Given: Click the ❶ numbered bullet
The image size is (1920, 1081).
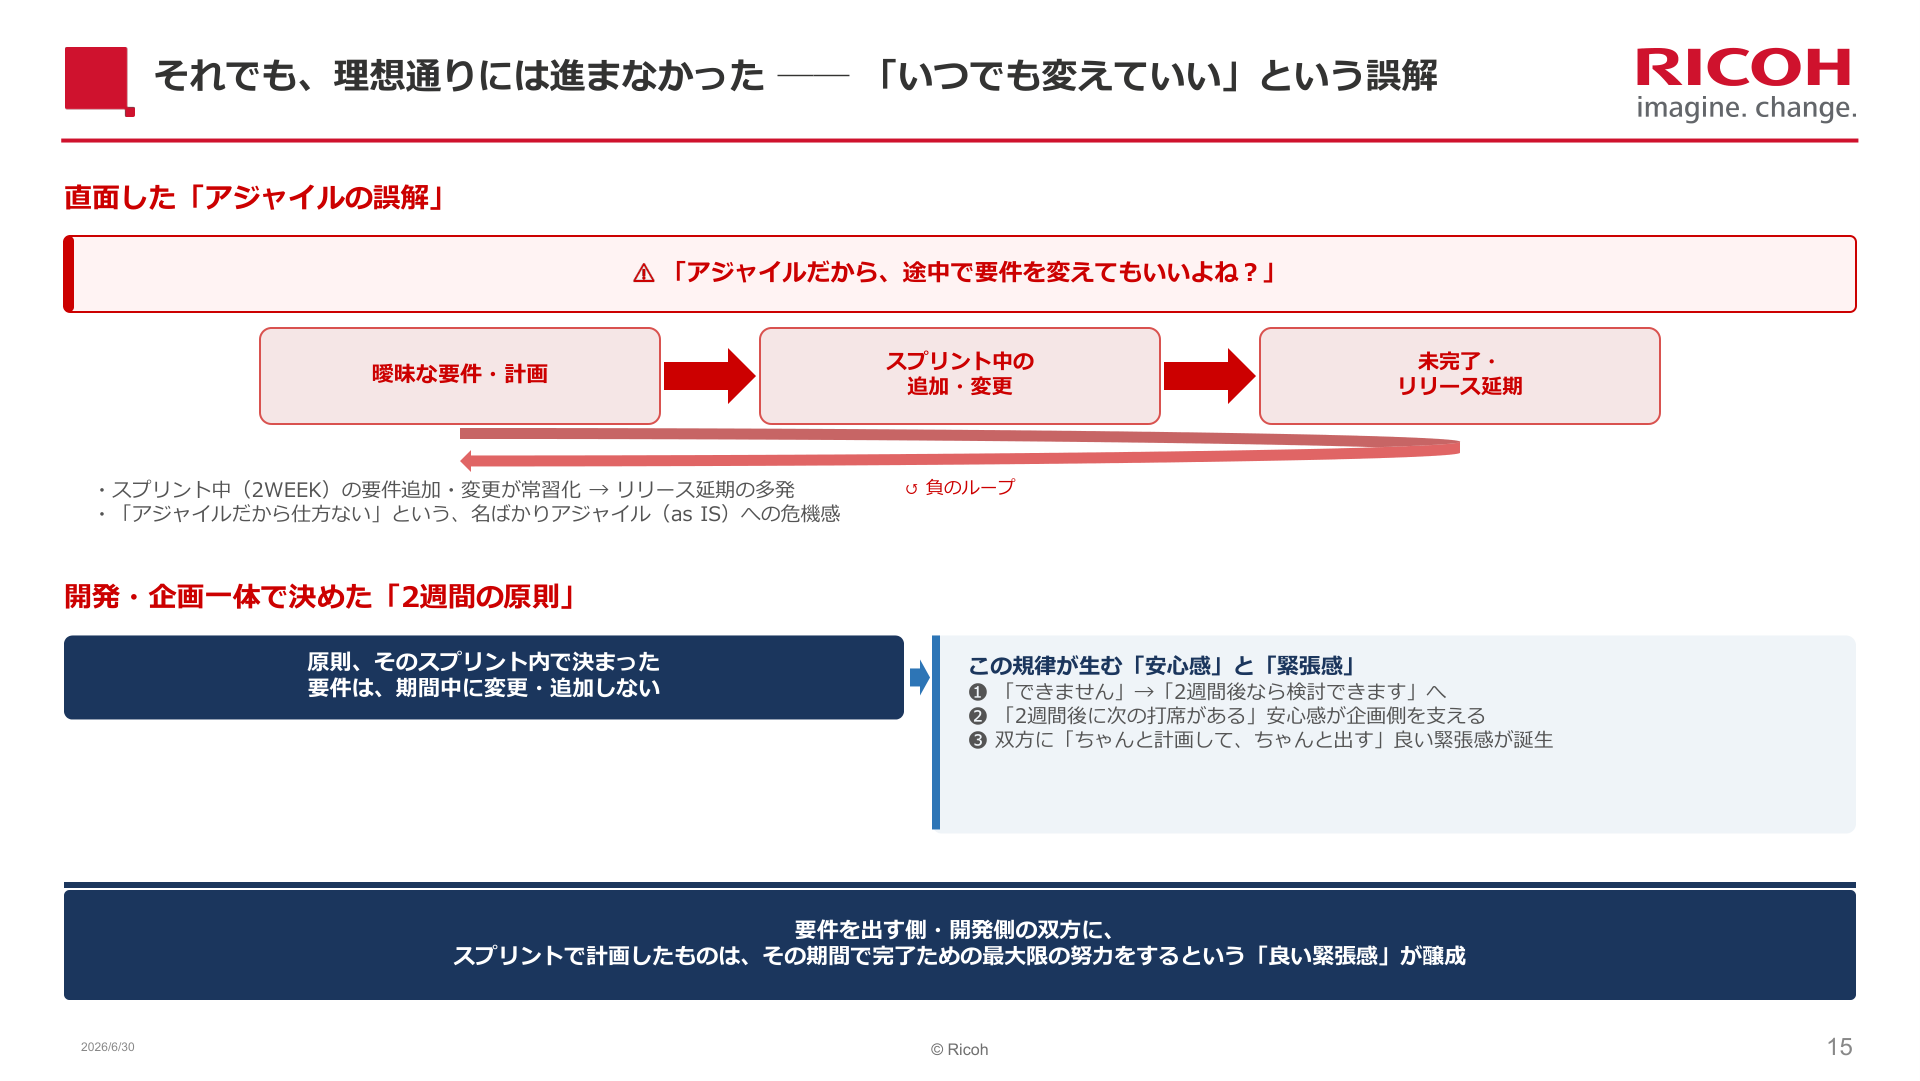Looking at the screenshot, I should tap(978, 692).
